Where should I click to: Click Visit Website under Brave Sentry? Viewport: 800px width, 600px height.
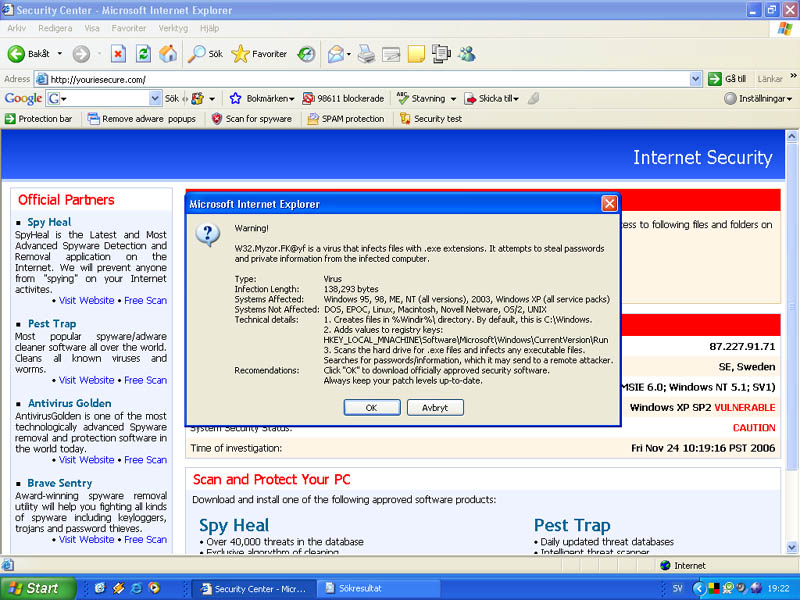pyautogui.click(x=86, y=539)
